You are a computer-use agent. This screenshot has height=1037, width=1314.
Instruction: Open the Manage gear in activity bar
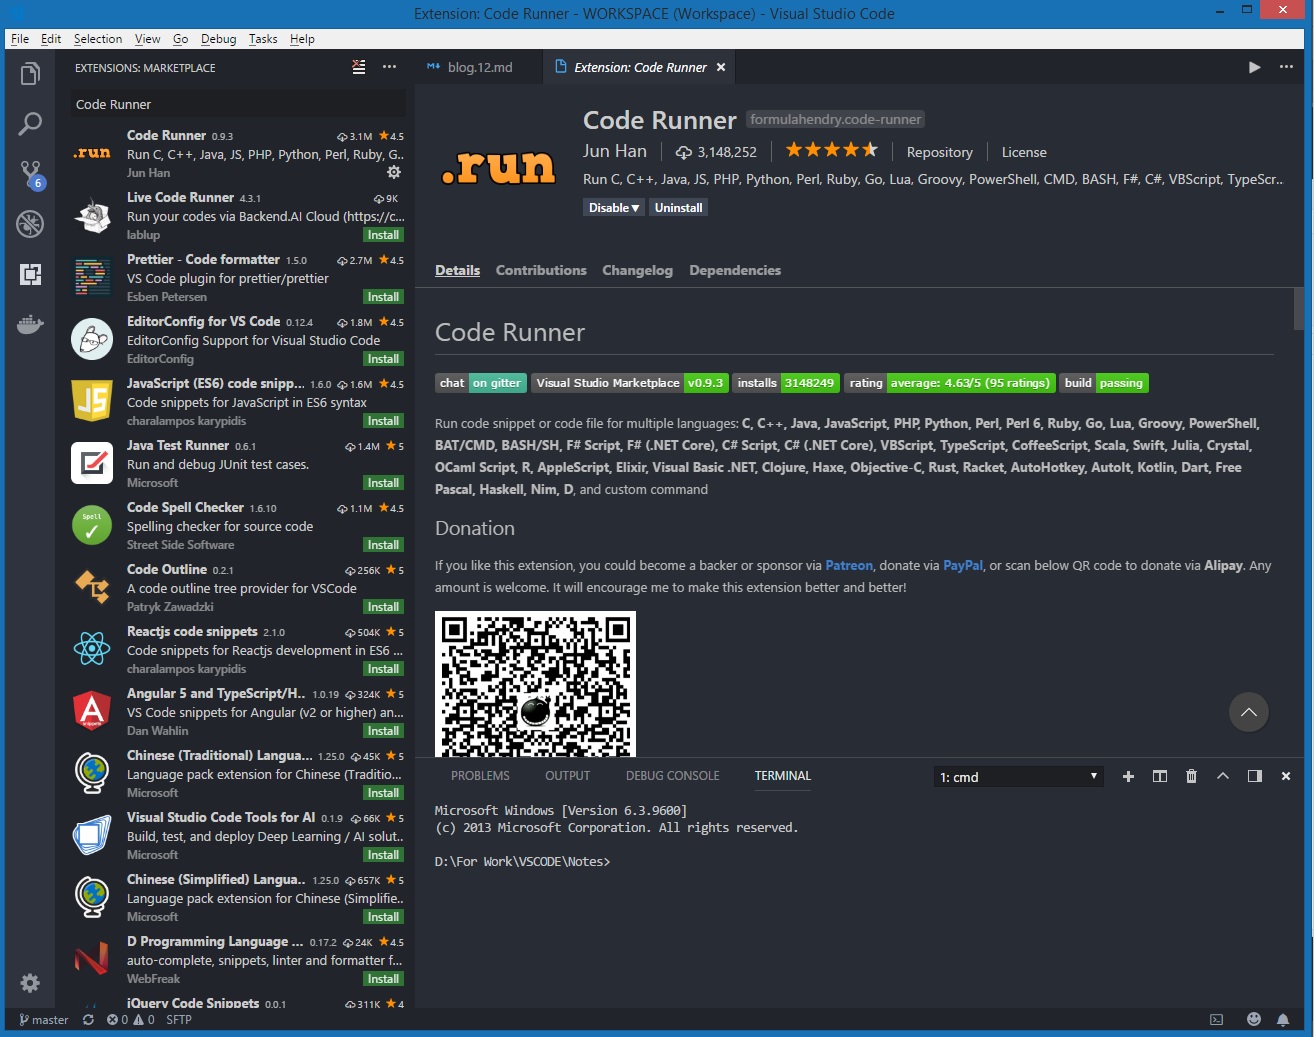coord(30,983)
